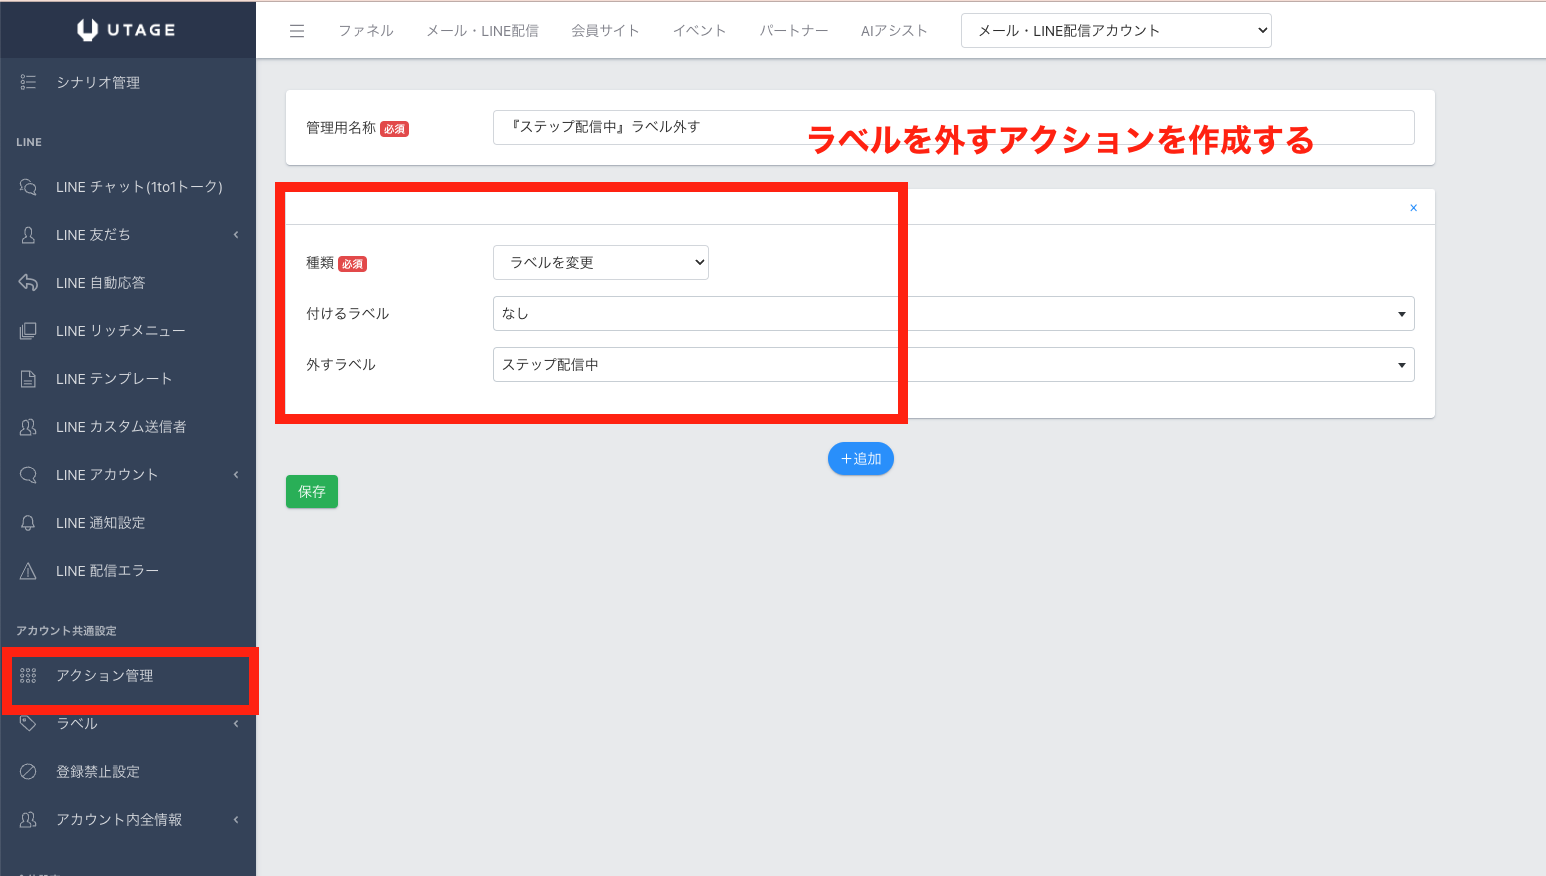The image size is (1546, 876).
Task: Click the UTAGE logo
Action: 127,30
